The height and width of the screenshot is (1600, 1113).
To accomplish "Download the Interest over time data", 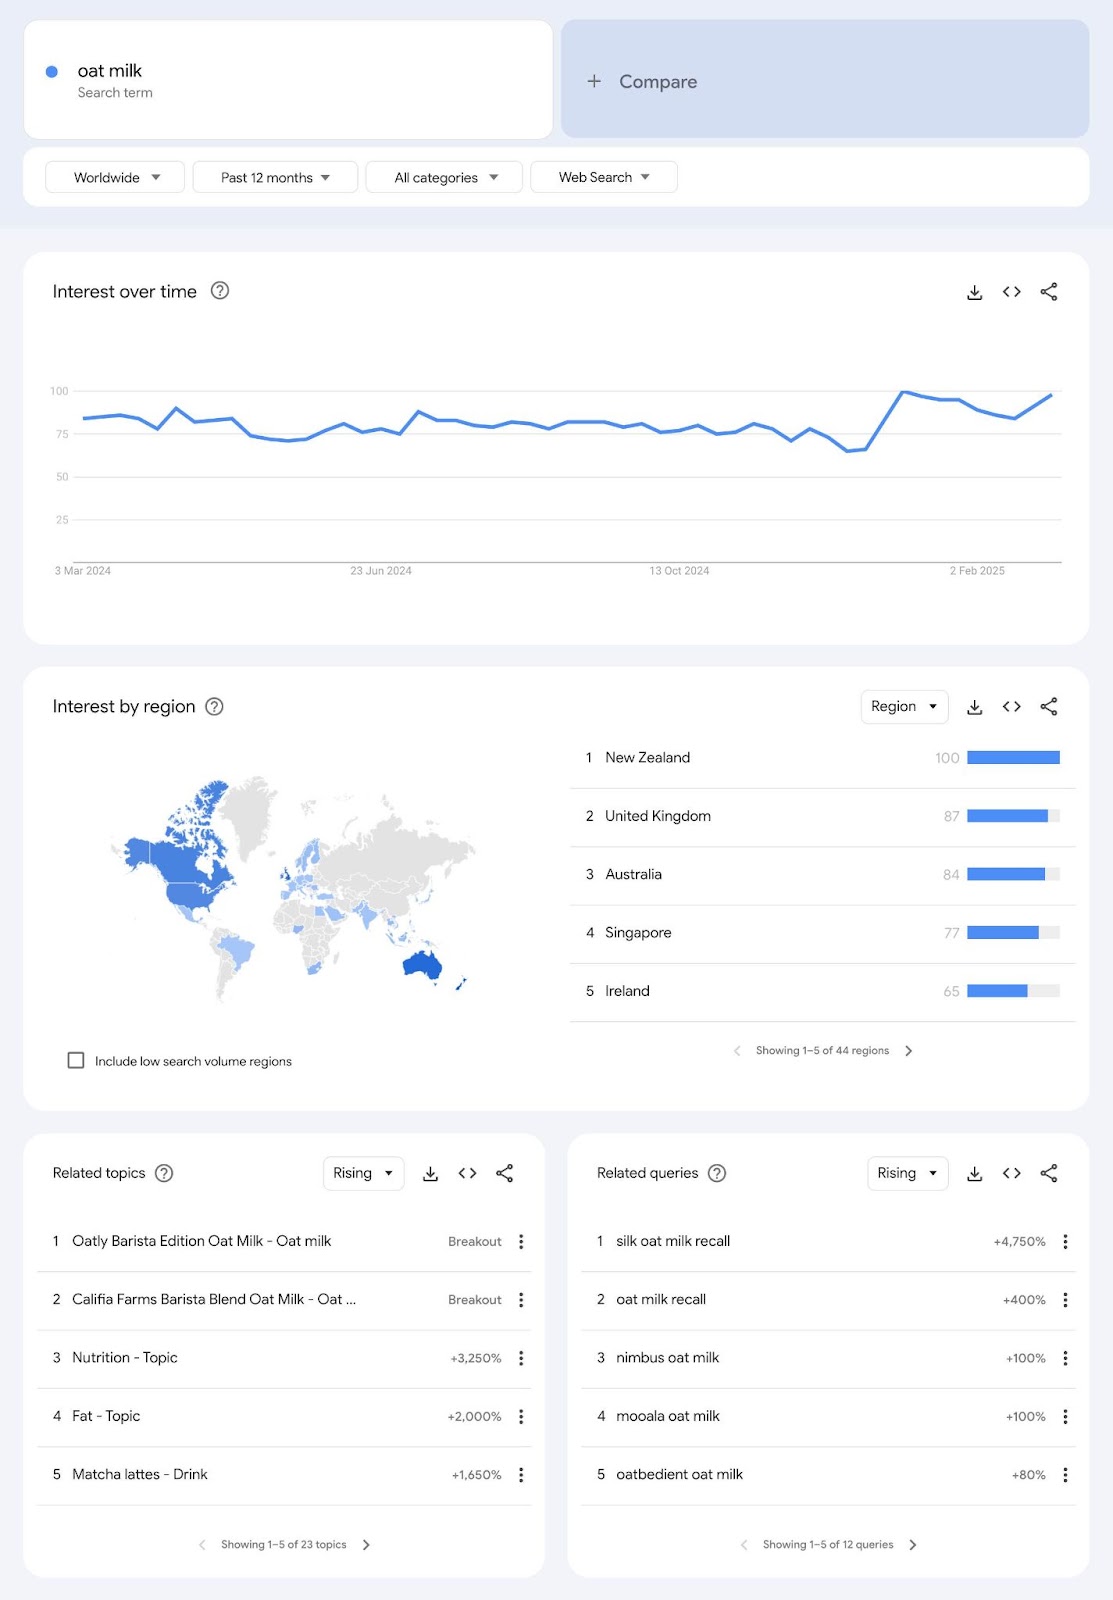I will point(974,291).
